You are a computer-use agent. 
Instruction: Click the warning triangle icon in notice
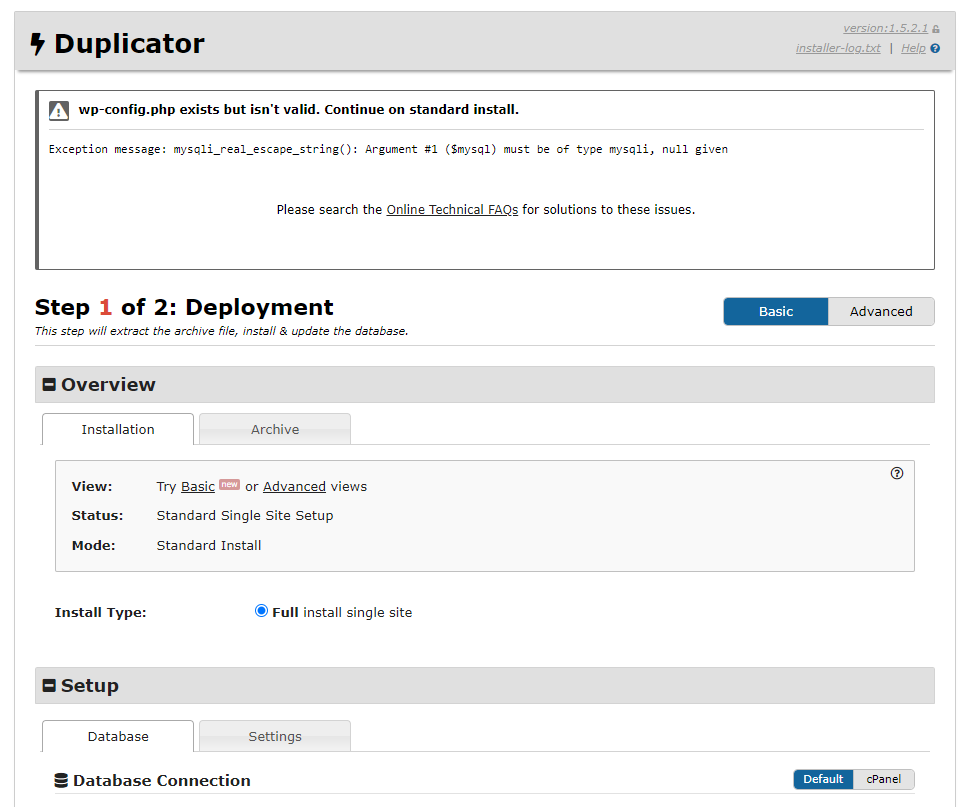[59, 111]
